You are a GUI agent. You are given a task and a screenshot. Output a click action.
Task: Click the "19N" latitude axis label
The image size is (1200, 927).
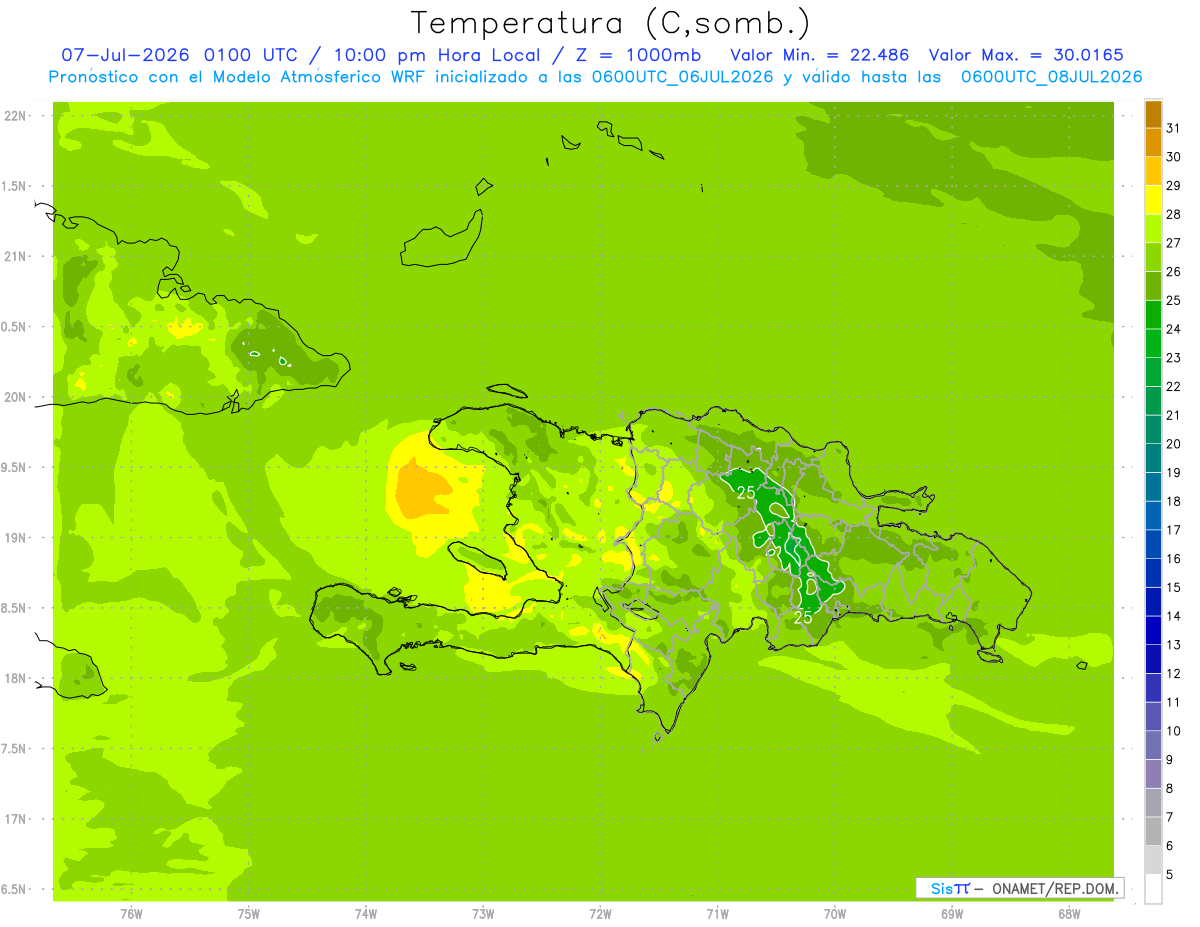click(x=15, y=538)
